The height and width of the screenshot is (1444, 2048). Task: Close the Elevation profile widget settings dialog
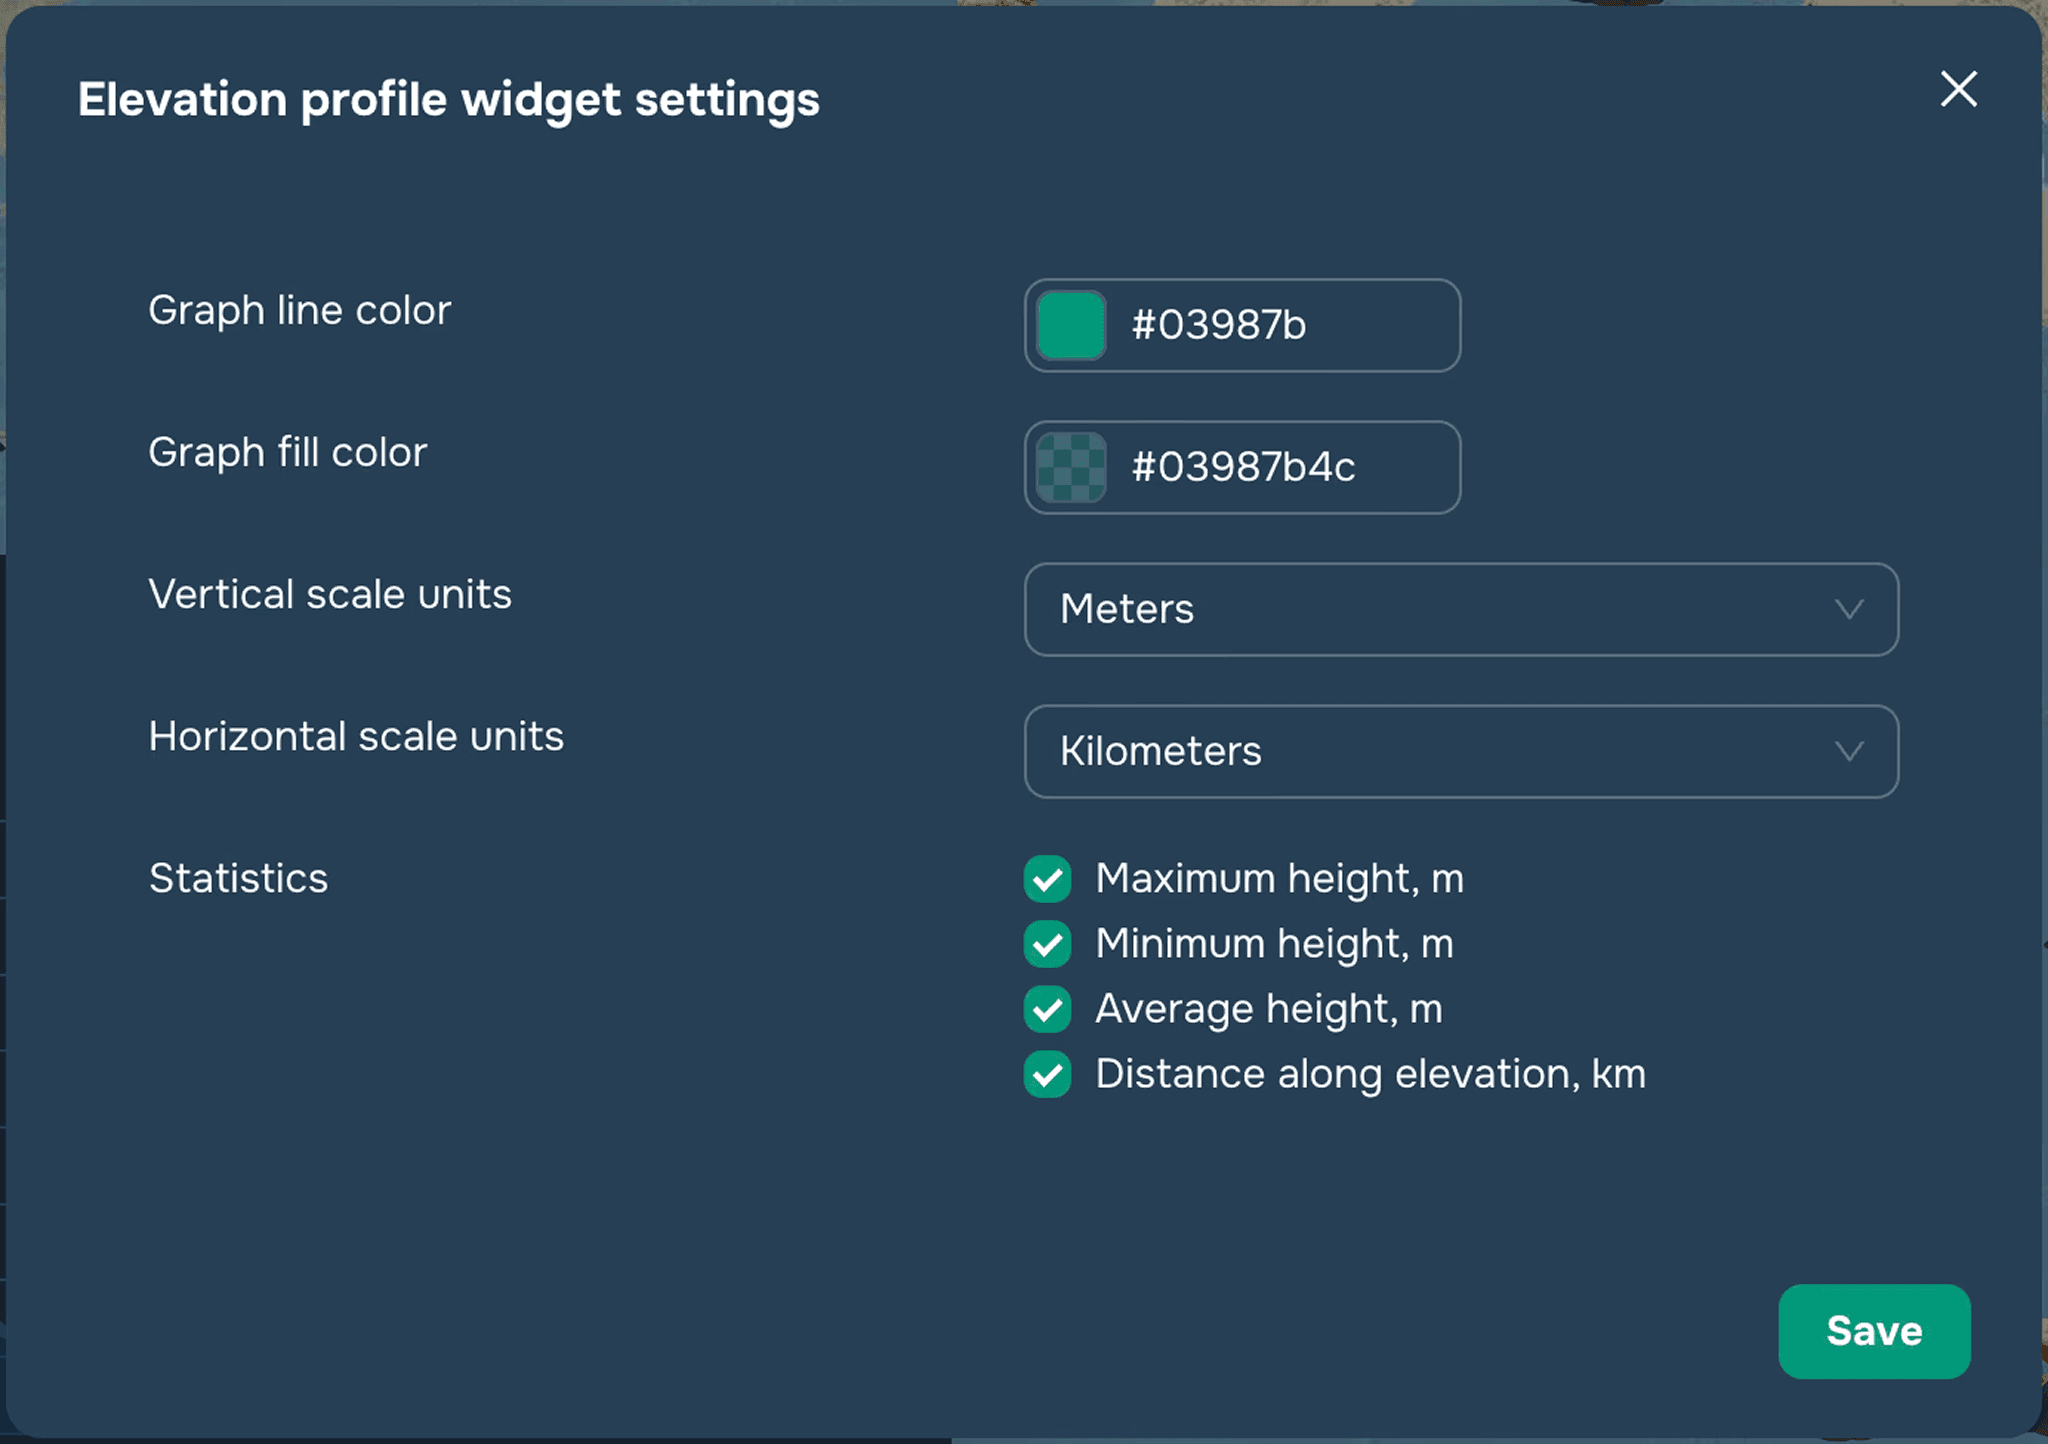pyautogui.click(x=1958, y=90)
